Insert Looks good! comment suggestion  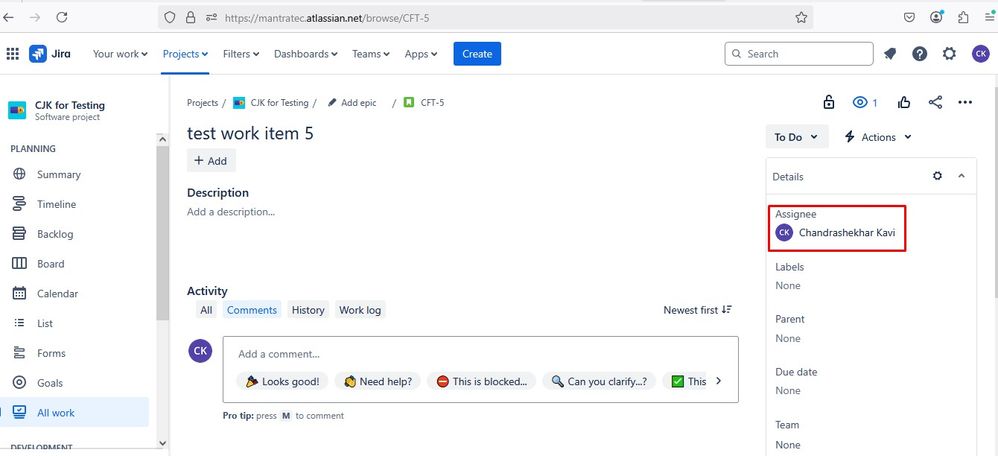[x=283, y=381]
